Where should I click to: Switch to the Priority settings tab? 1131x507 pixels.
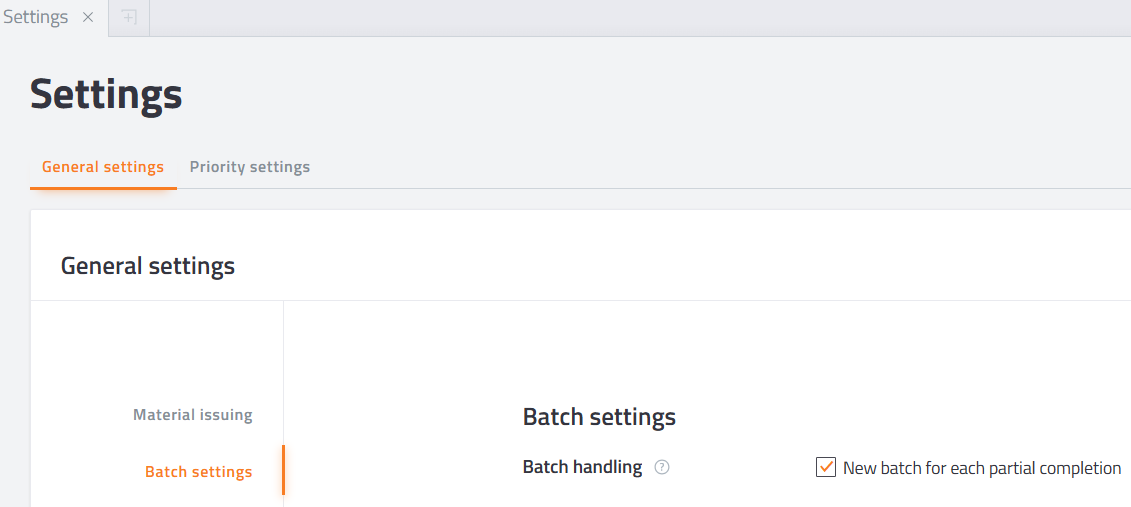(250, 167)
